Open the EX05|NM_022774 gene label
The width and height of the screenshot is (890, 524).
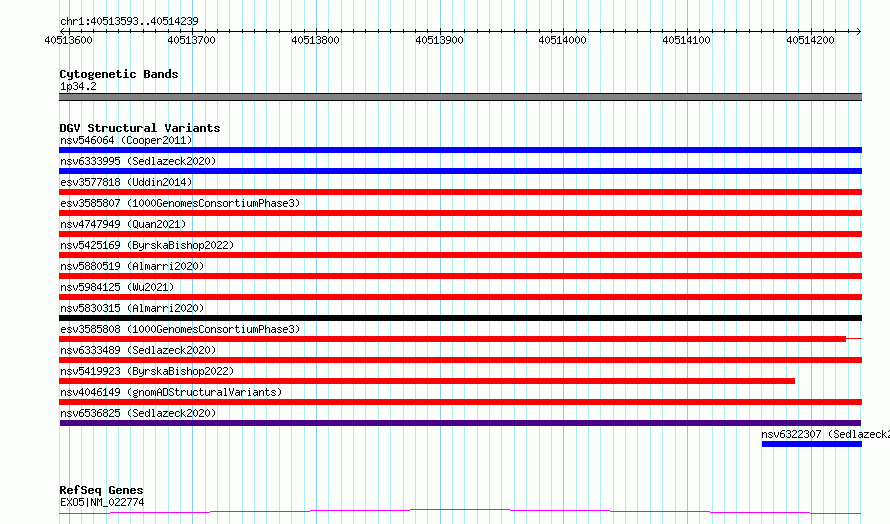click(x=102, y=502)
